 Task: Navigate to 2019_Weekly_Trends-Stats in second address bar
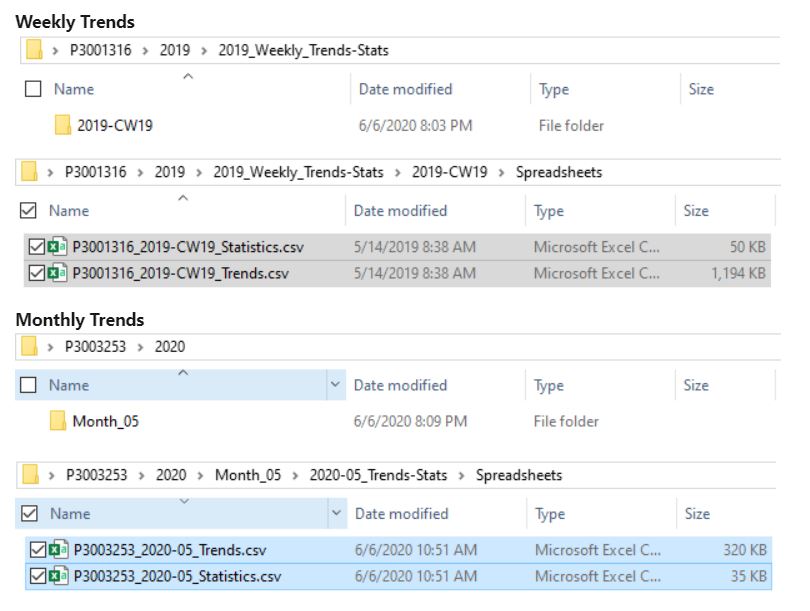tap(298, 172)
